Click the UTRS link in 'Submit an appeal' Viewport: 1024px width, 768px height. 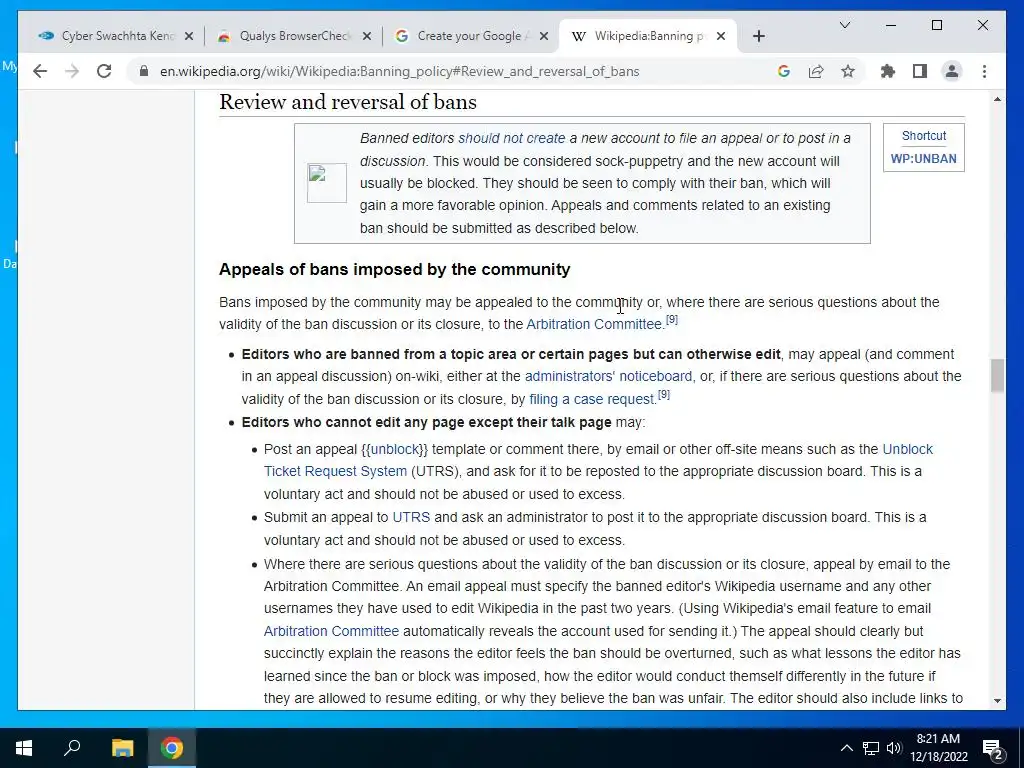411,517
